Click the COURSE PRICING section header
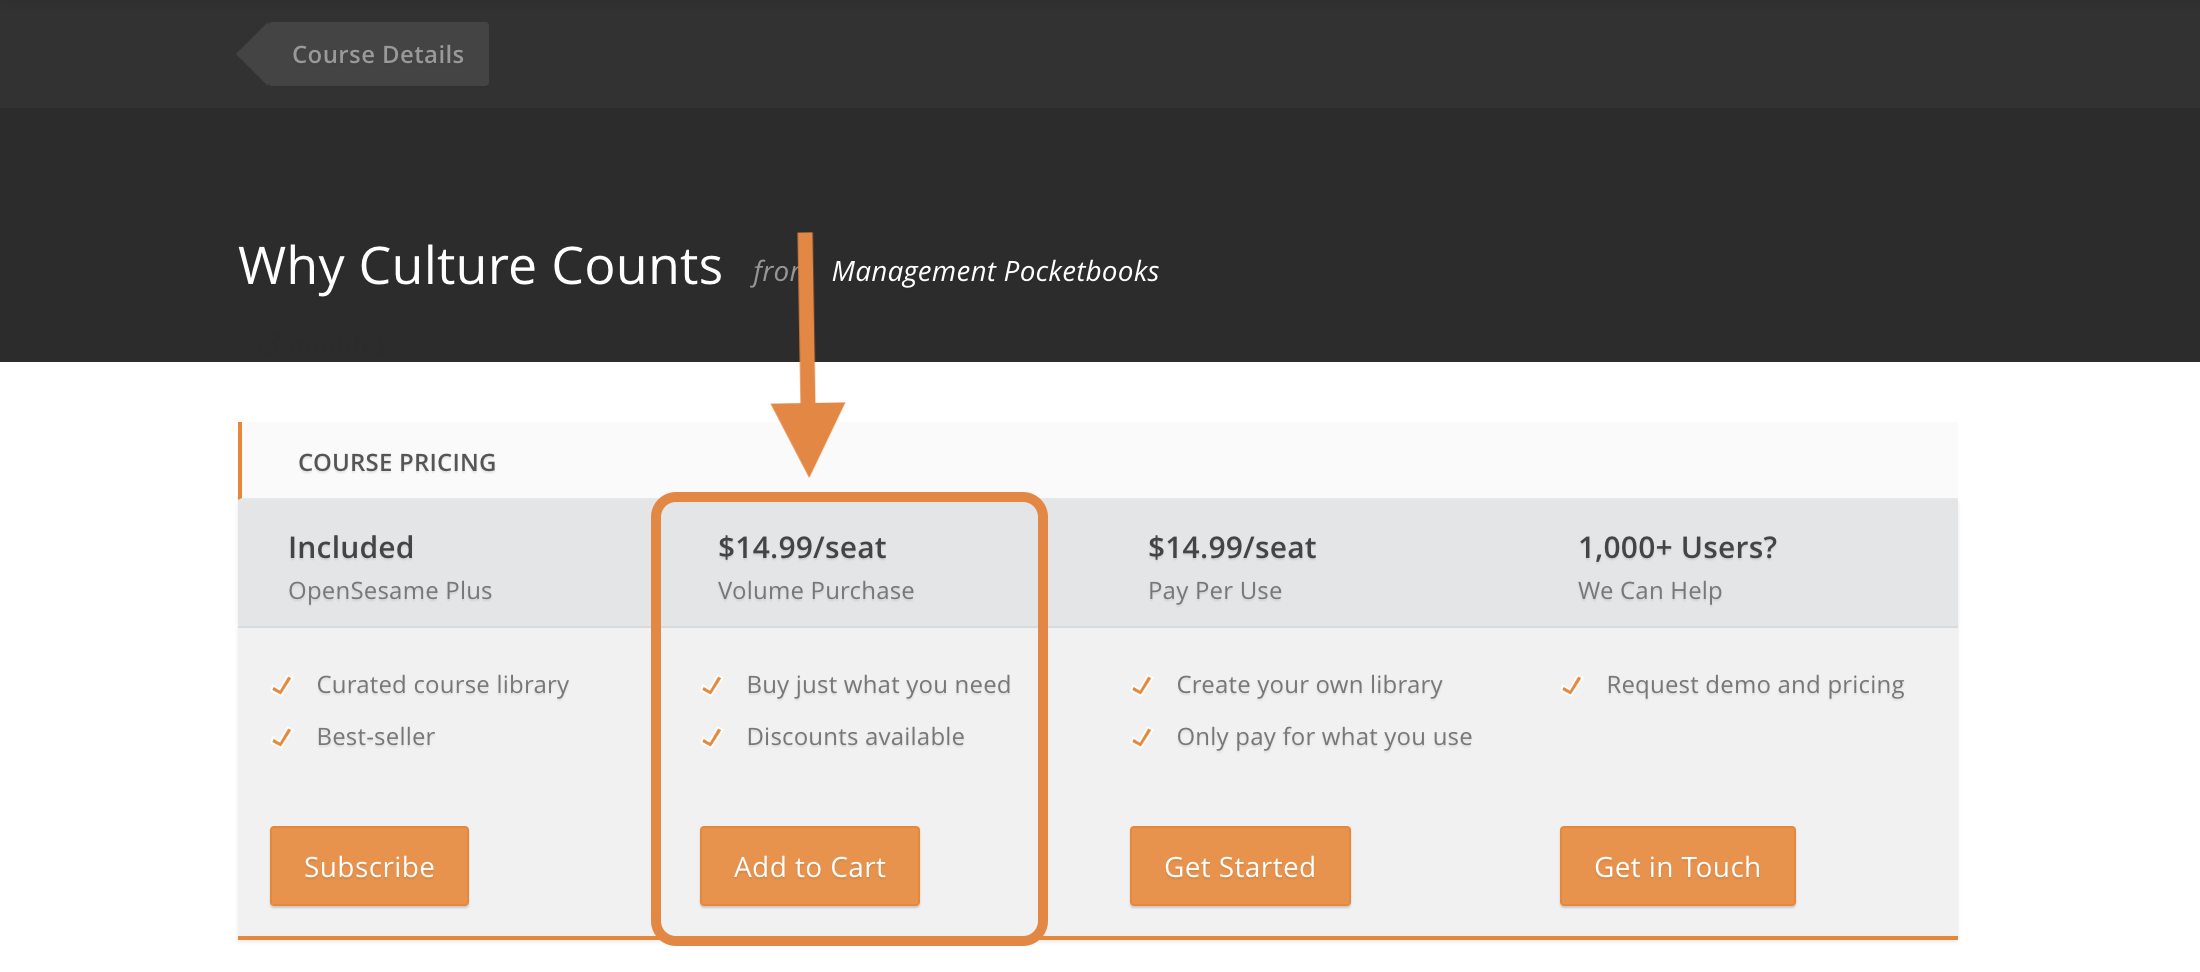Screen dimensions: 2200x972 [397, 462]
